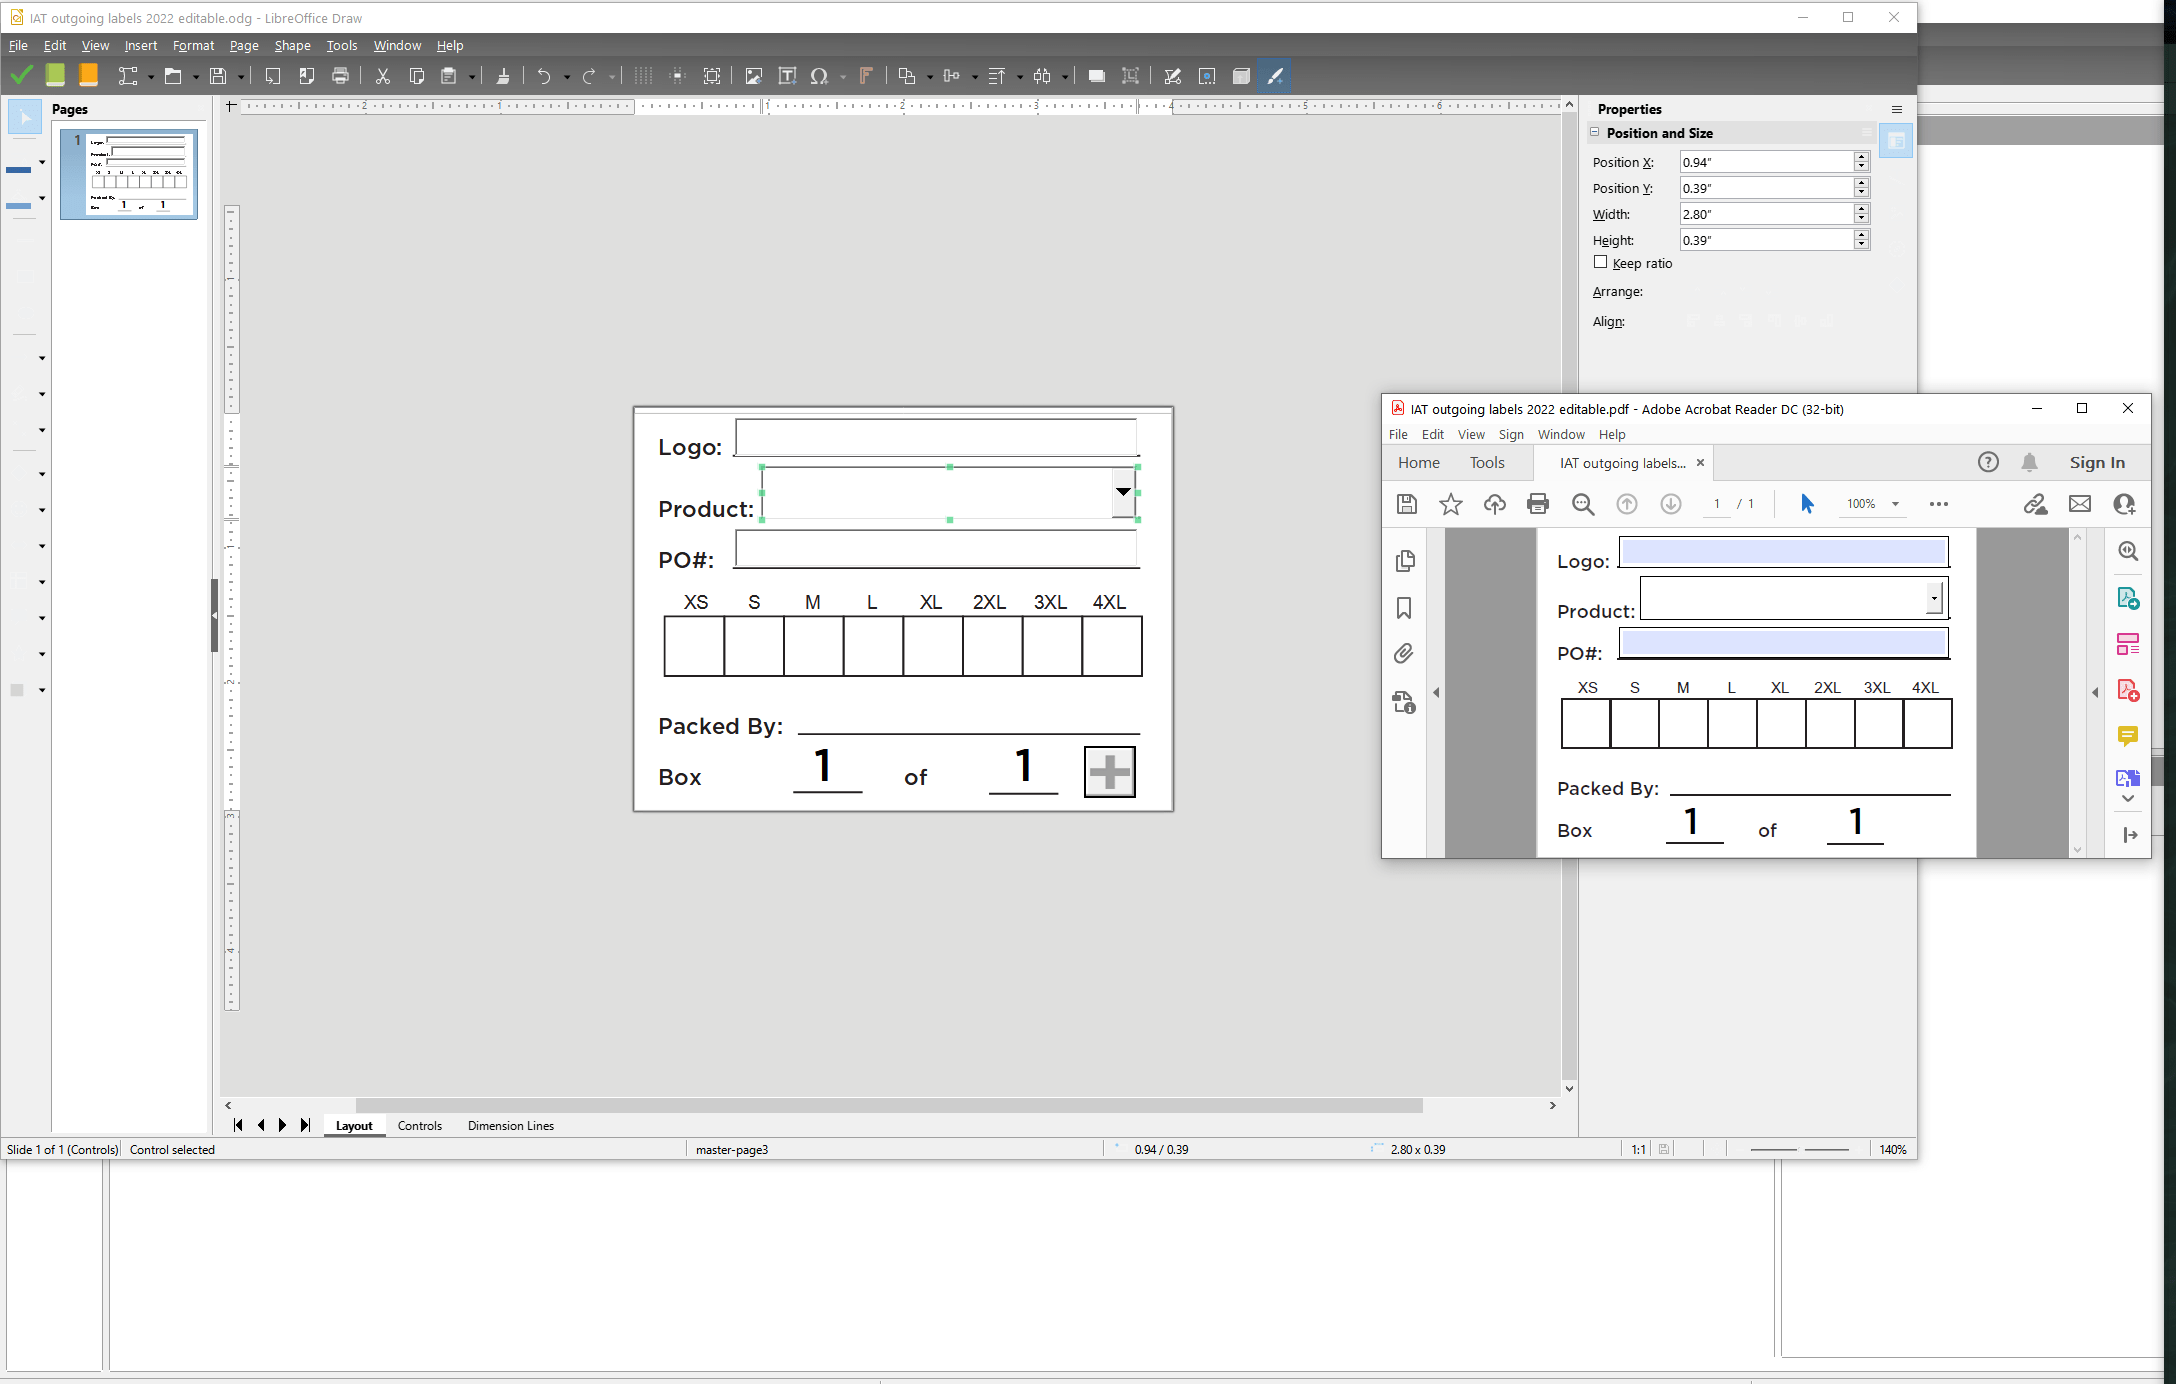The width and height of the screenshot is (2176, 1384).
Task: Switch to the Controls tab at bottom
Action: point(420,1125)
